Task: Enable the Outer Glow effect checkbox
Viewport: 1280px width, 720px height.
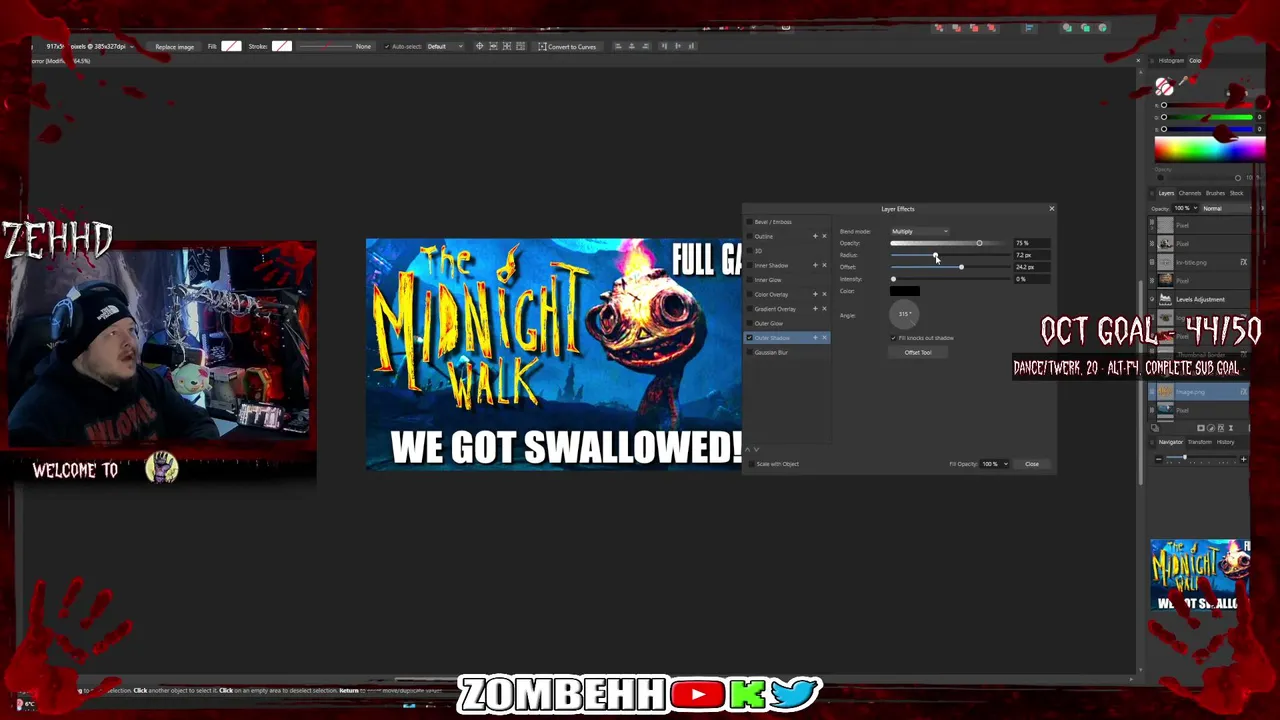Action: [749, 323]
